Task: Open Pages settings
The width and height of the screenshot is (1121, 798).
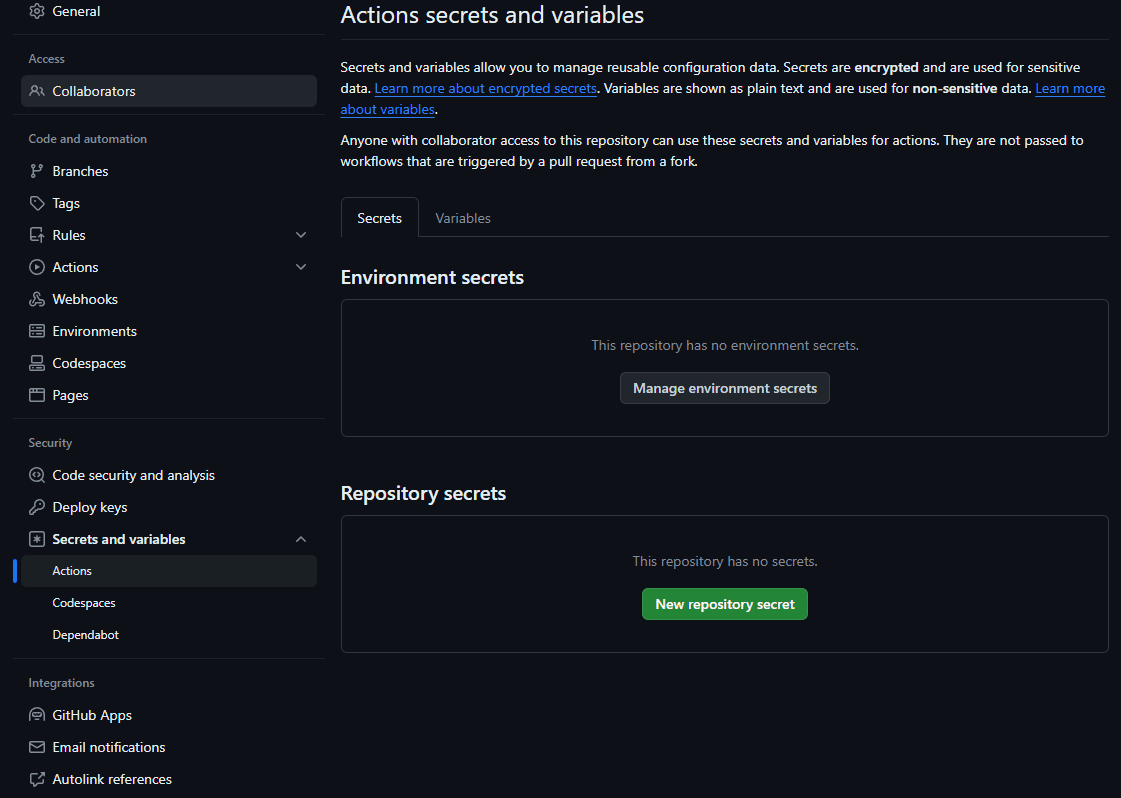Action: pos(71,395)
